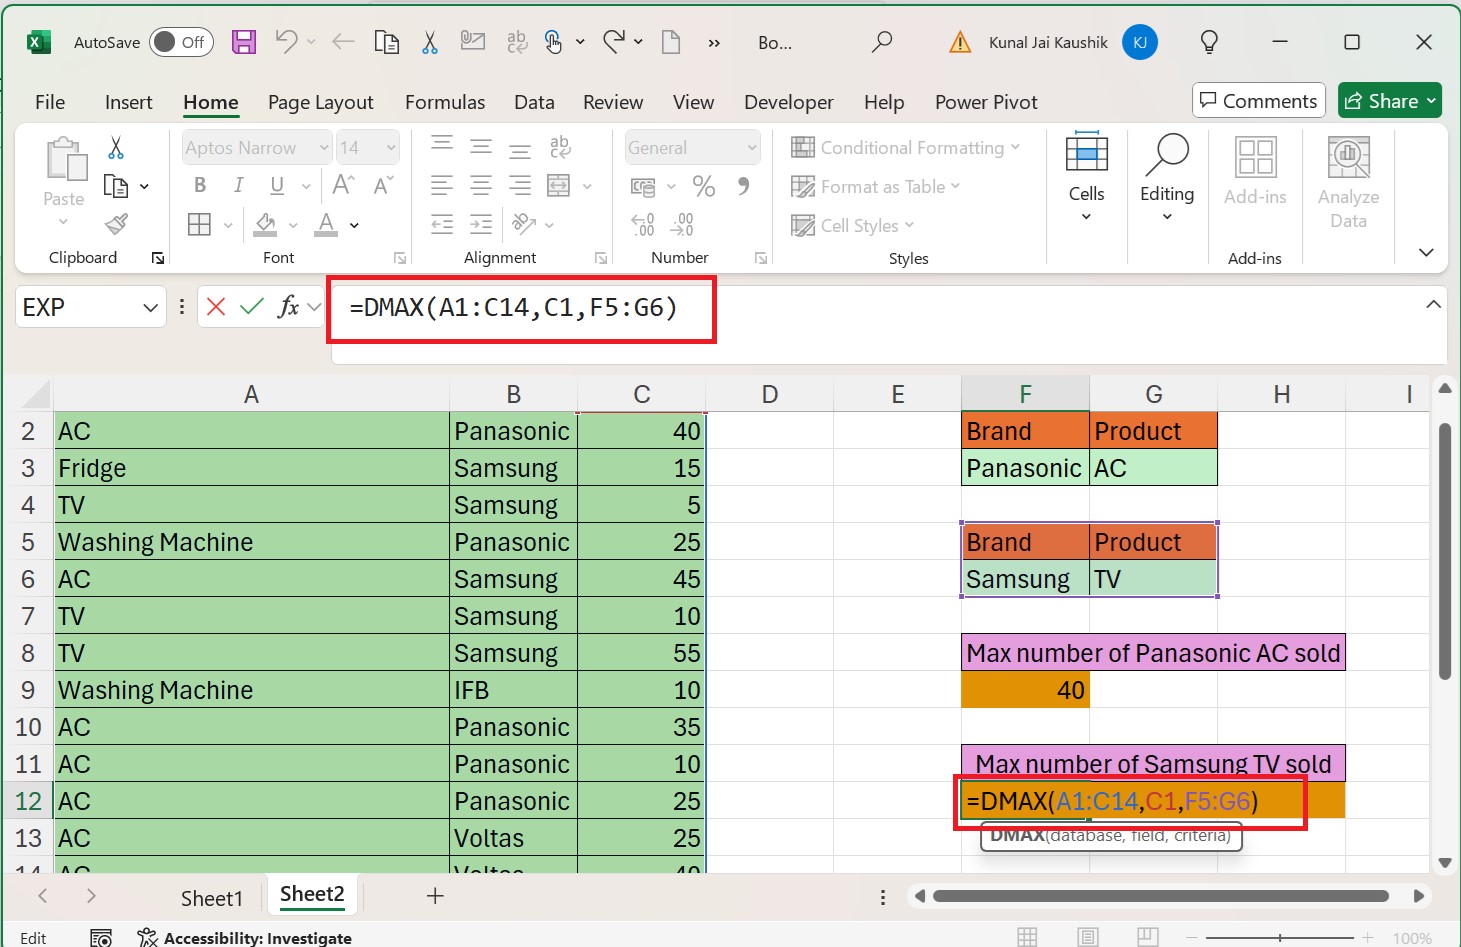
Task: Undo the last action
Action: pyautogui.click(x=287, y=42)
